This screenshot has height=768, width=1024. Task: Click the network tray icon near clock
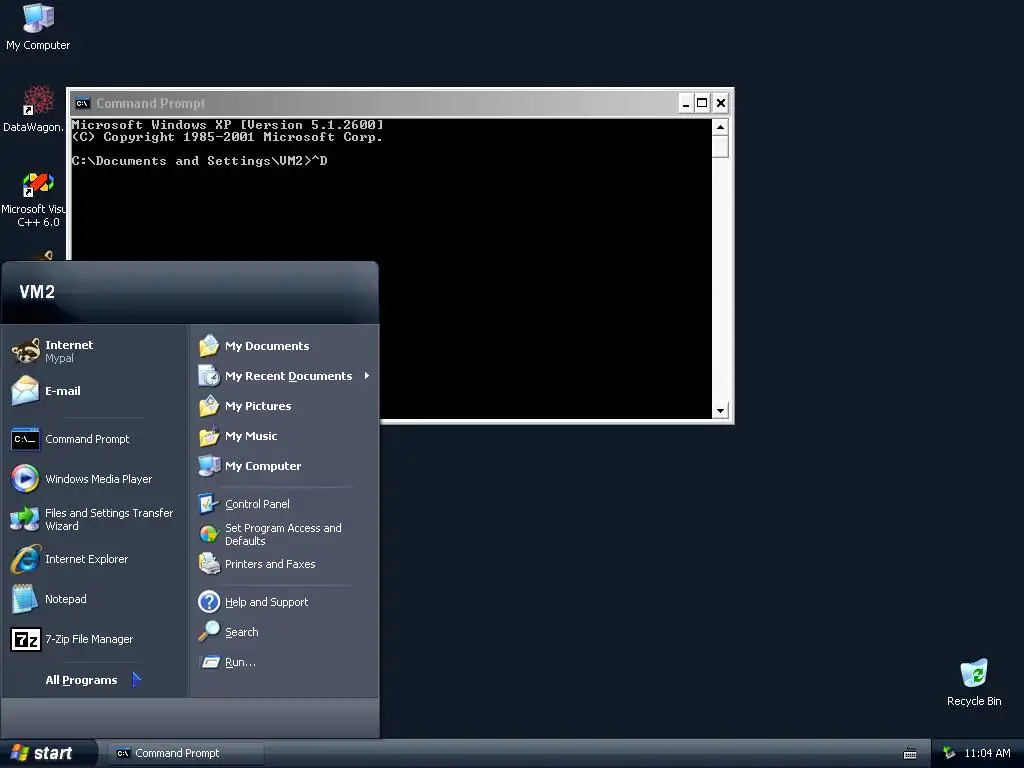click(948, 753)
